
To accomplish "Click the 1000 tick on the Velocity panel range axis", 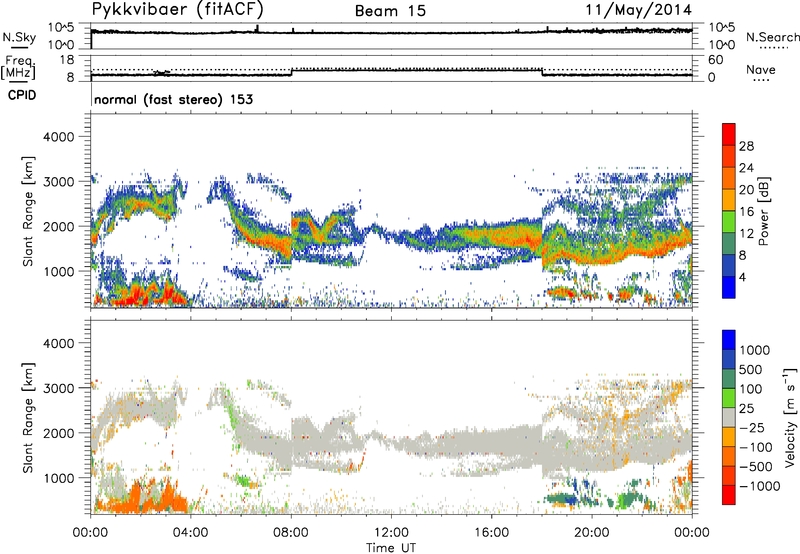I will pos(58,478).
